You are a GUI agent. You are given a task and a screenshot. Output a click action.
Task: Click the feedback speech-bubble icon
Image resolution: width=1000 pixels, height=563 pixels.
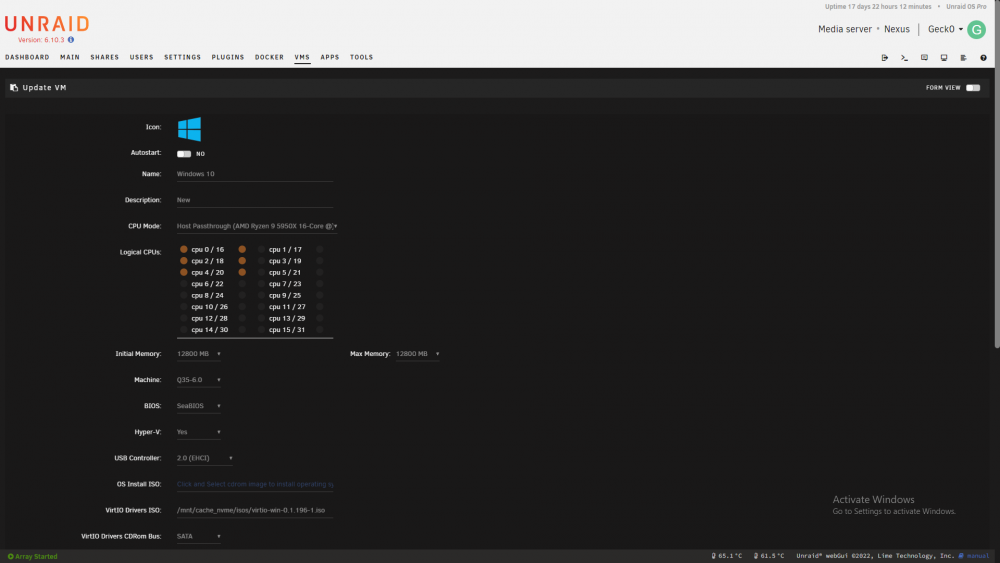924,57
